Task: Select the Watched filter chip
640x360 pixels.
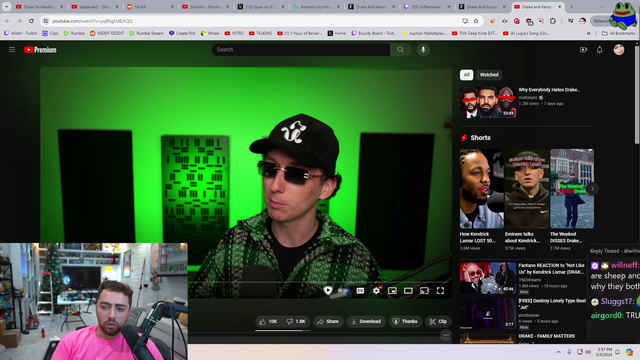Action: (489, 75)
